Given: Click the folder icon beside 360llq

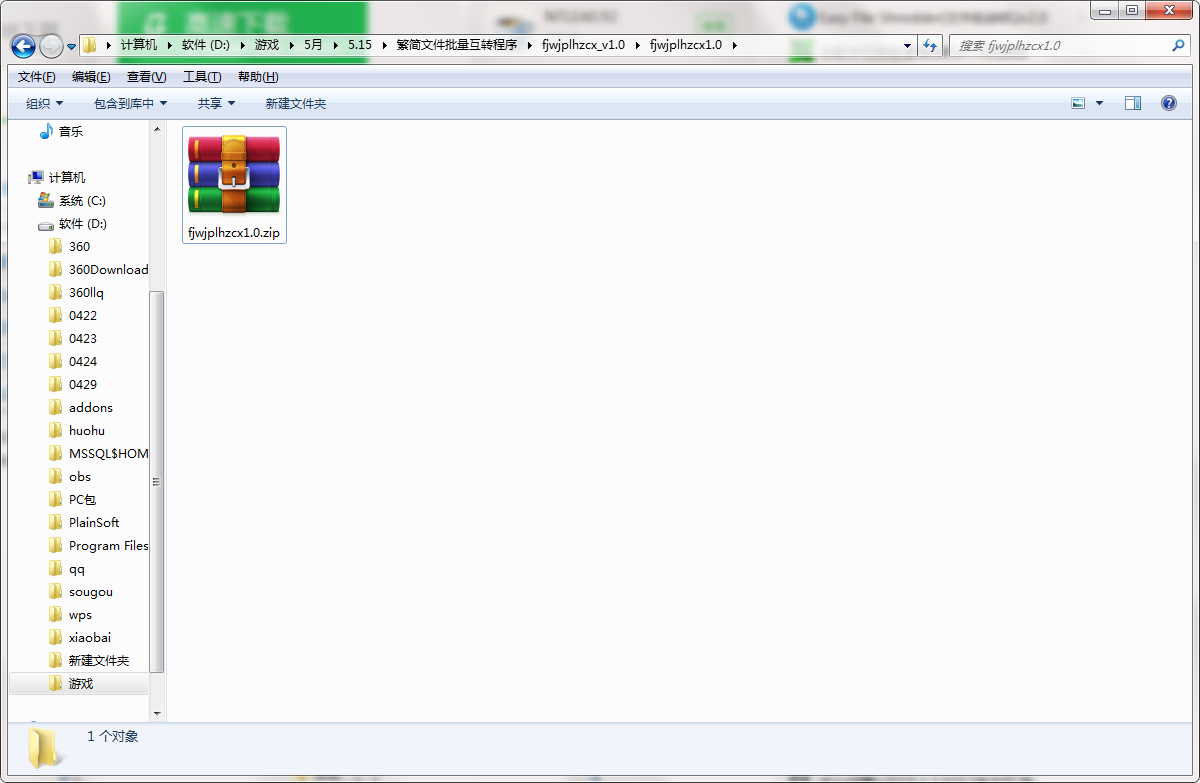Looking at the screenshot, I should coord(56,292).
